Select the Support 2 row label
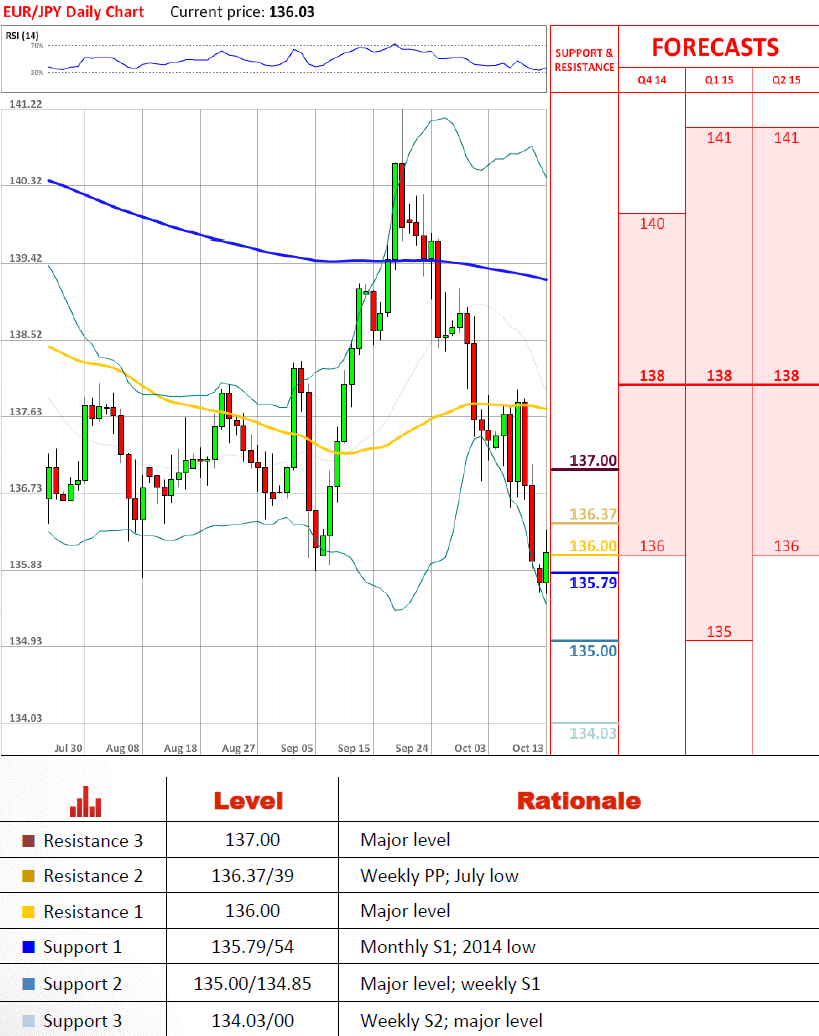This screenshot has height=1036, width=819. pos(83,984)
